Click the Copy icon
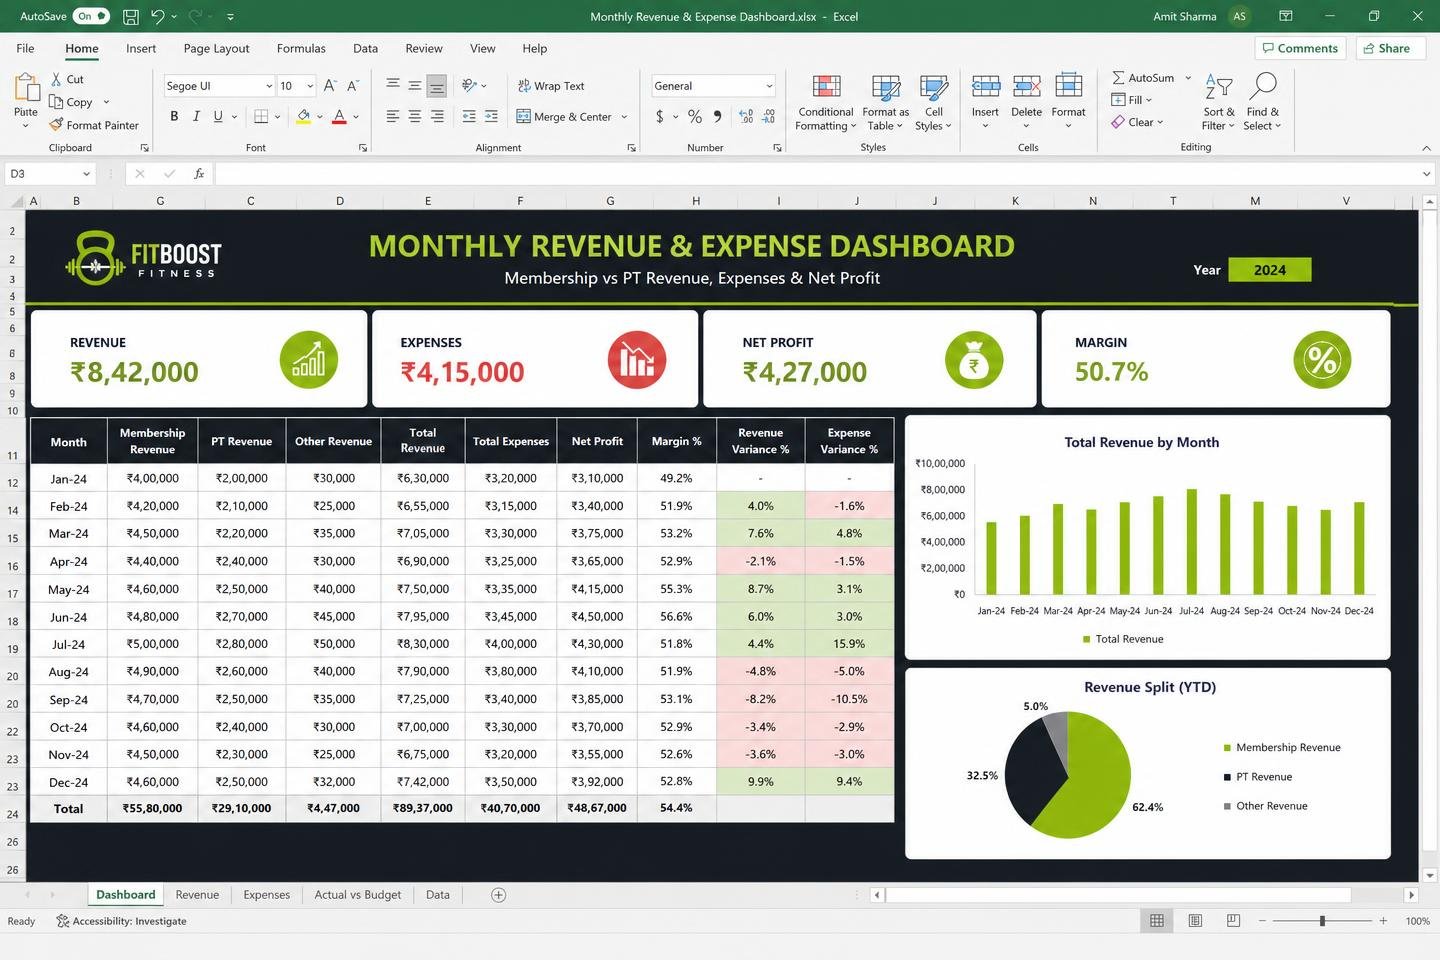 56,102
